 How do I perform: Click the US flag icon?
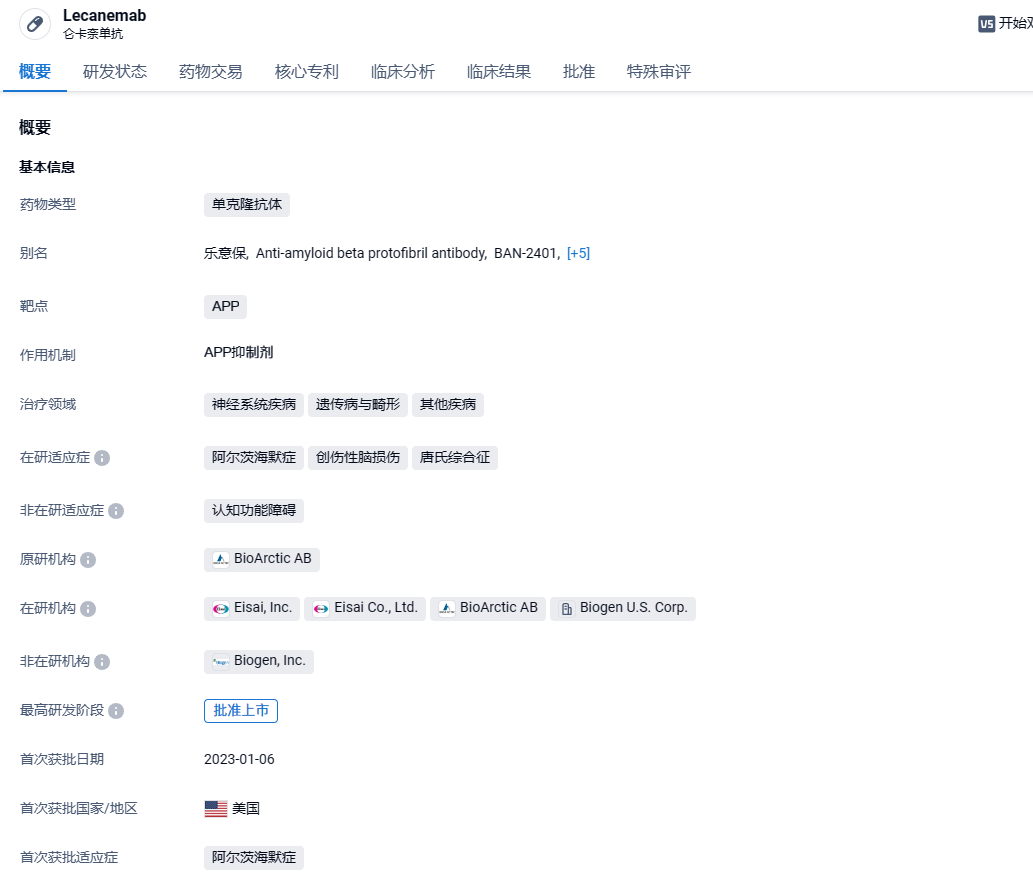tap(216, 809)
